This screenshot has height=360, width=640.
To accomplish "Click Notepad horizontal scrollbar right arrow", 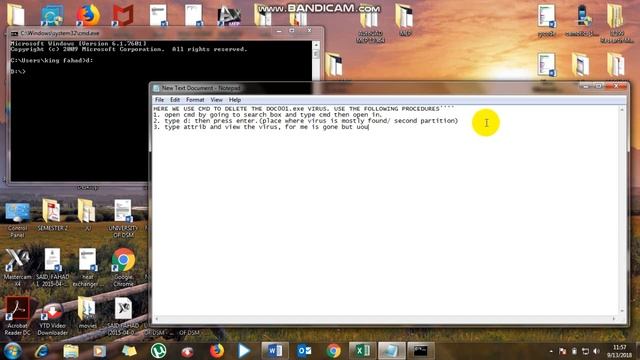I will tap(613, 318).
